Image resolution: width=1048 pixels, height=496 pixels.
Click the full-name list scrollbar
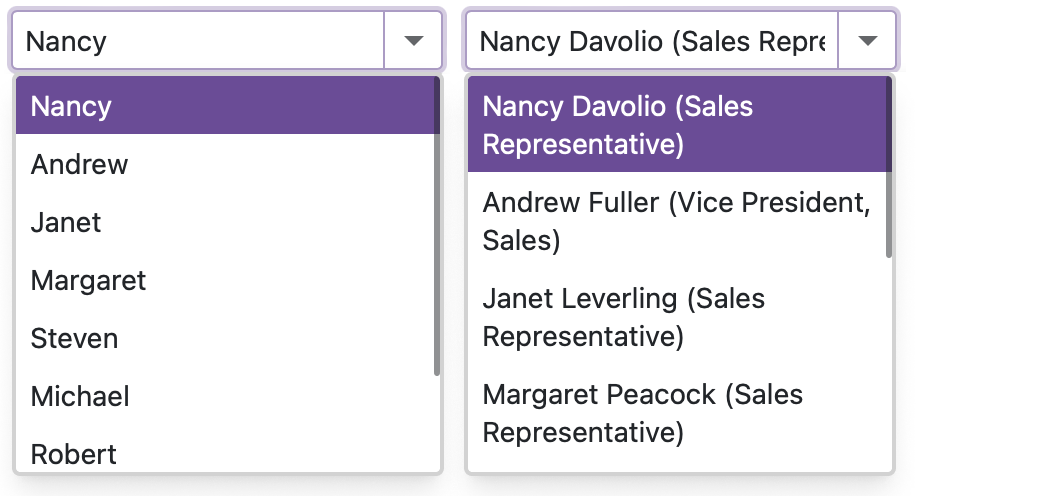(x=889, y=168)
